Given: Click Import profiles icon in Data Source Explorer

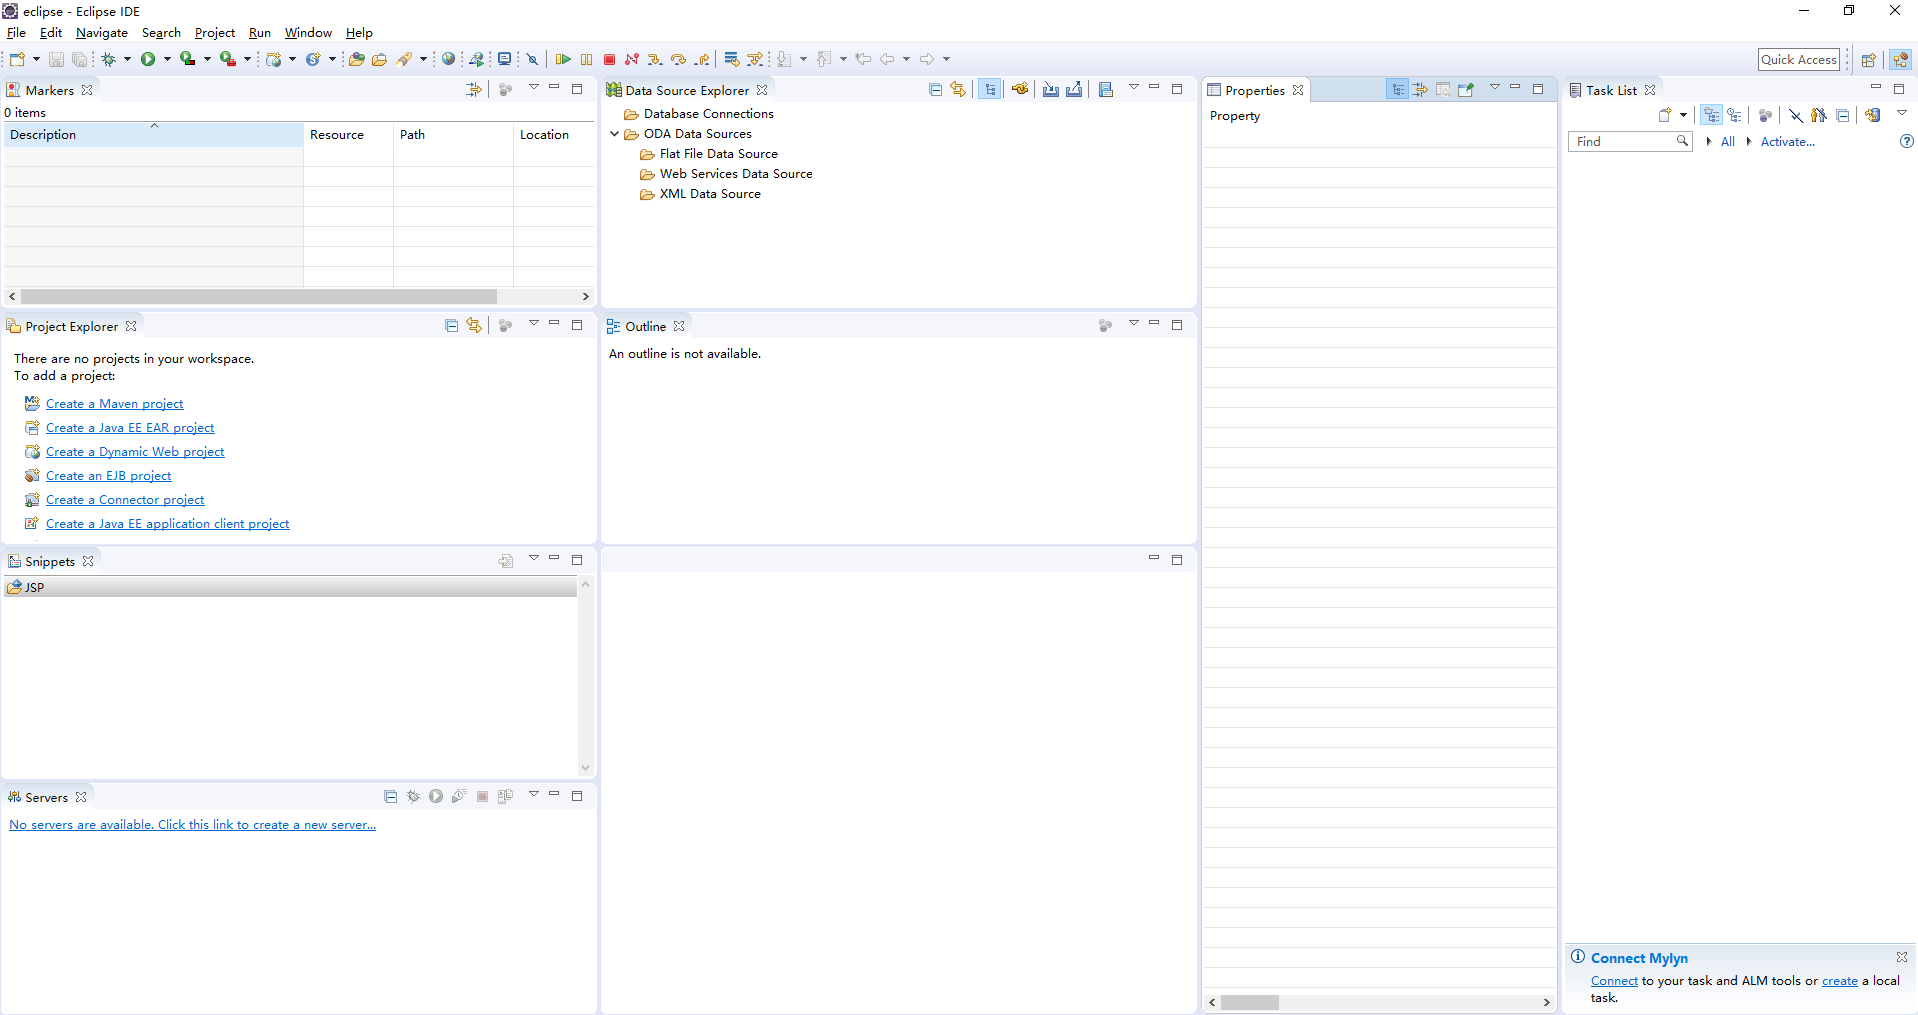Looking at the screenshot, I should [1050, 90].
